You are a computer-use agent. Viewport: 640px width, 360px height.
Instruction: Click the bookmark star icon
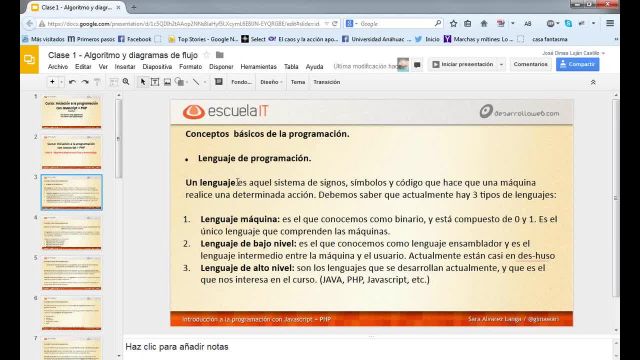pyautogui.click(x=453, y=24)
